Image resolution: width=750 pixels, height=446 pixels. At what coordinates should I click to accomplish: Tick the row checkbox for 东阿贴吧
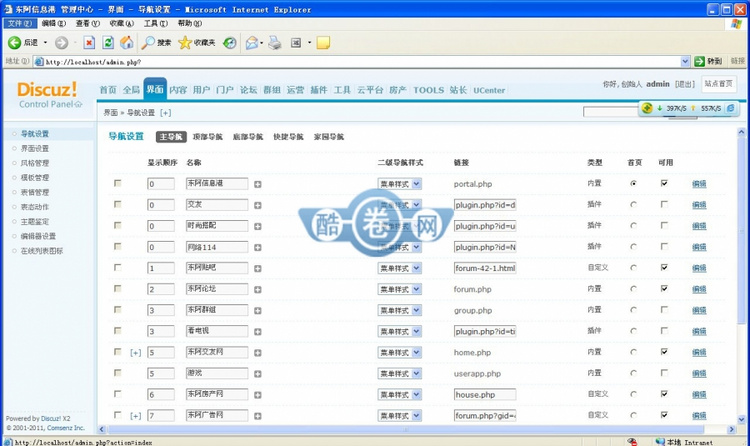pyautogui.click(x=118, y=268)
